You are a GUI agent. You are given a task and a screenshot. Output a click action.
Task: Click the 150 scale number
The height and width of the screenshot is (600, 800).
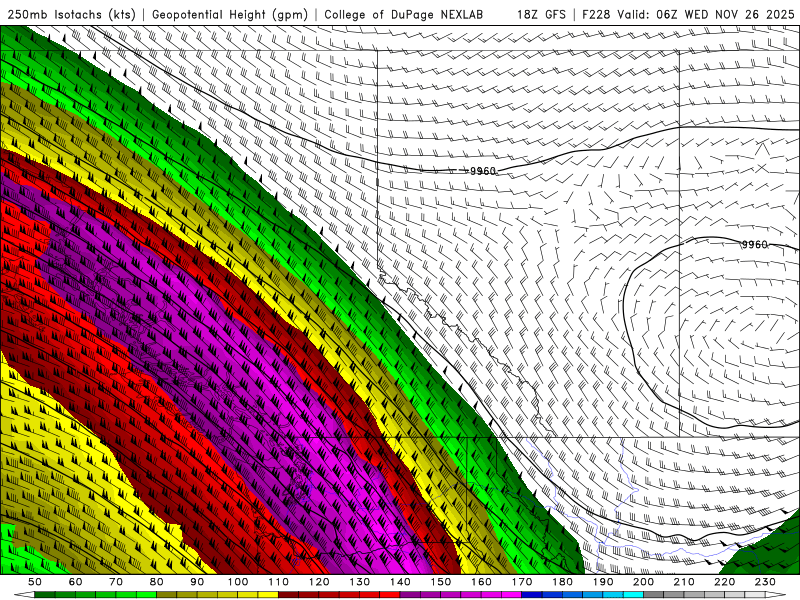441,582
